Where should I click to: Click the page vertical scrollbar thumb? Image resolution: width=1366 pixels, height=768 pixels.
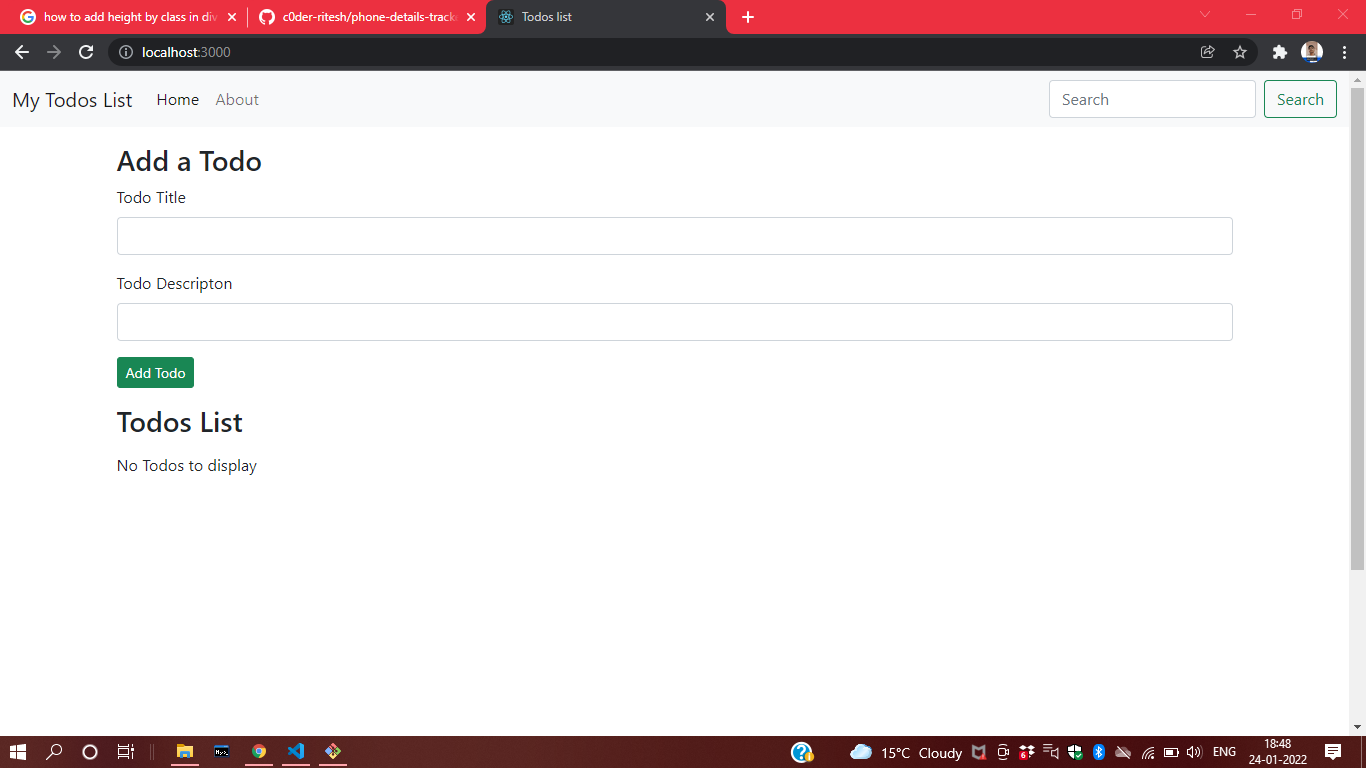[1357, 328]
